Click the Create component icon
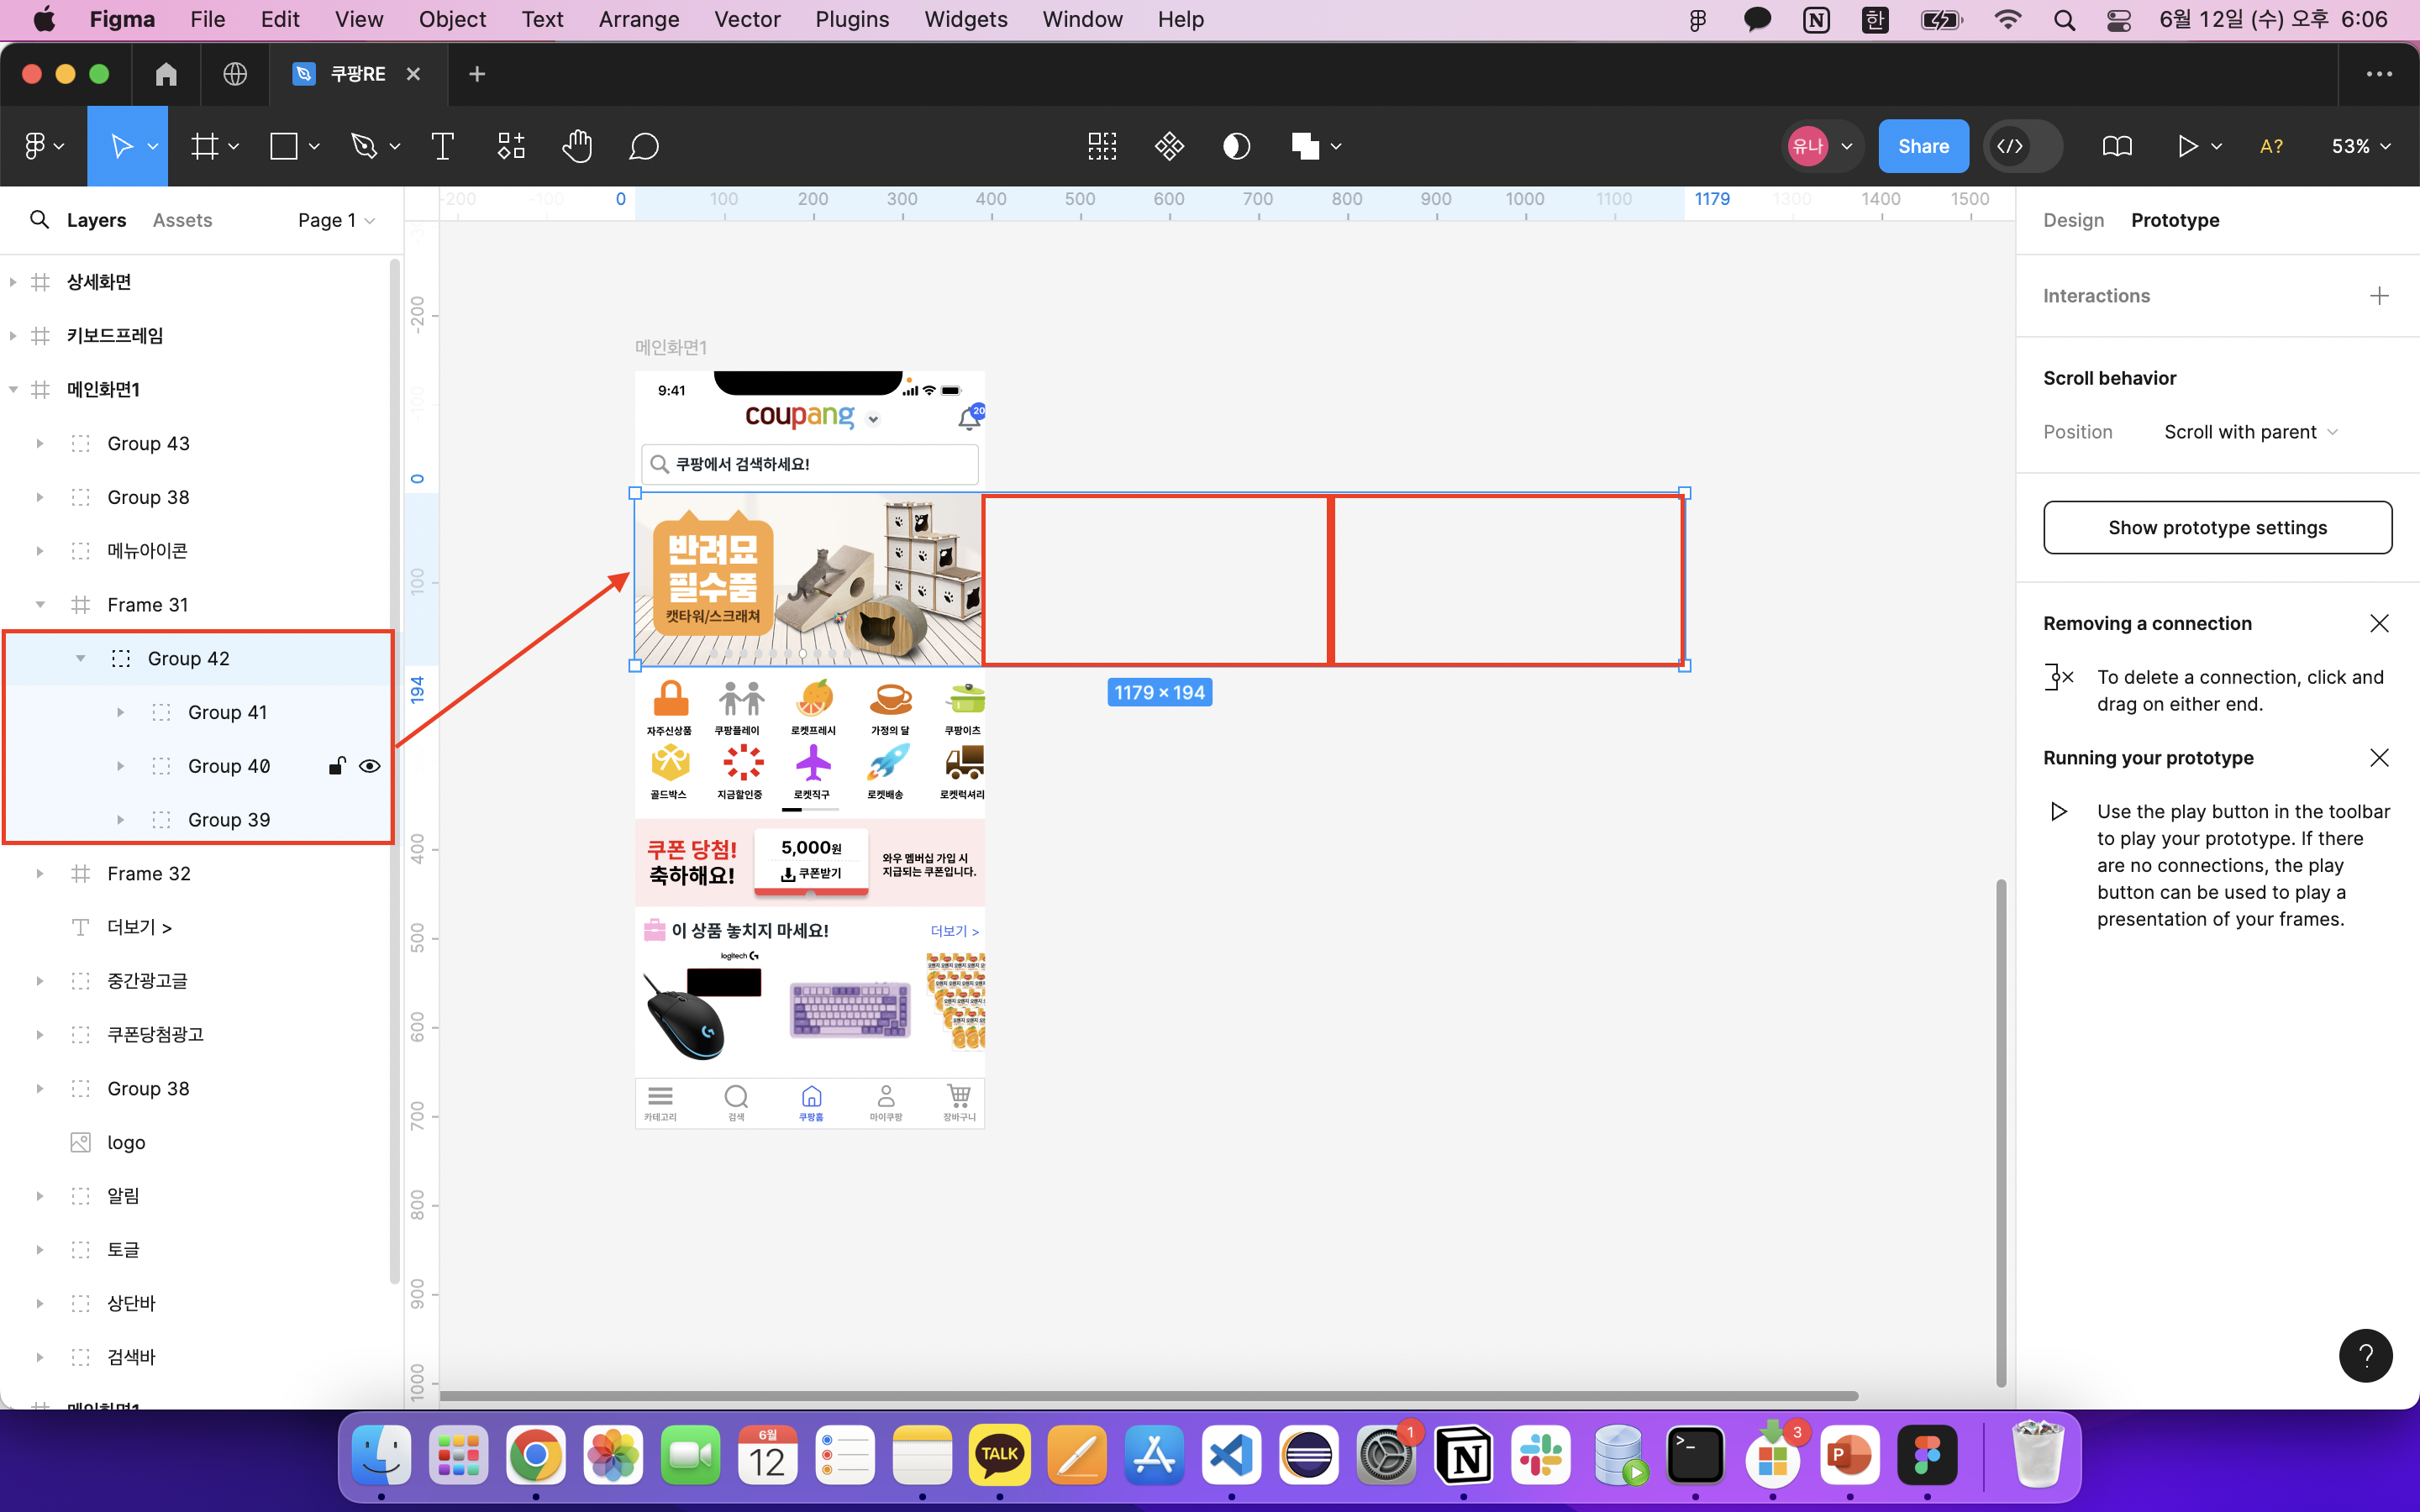 click(1169, 147)
